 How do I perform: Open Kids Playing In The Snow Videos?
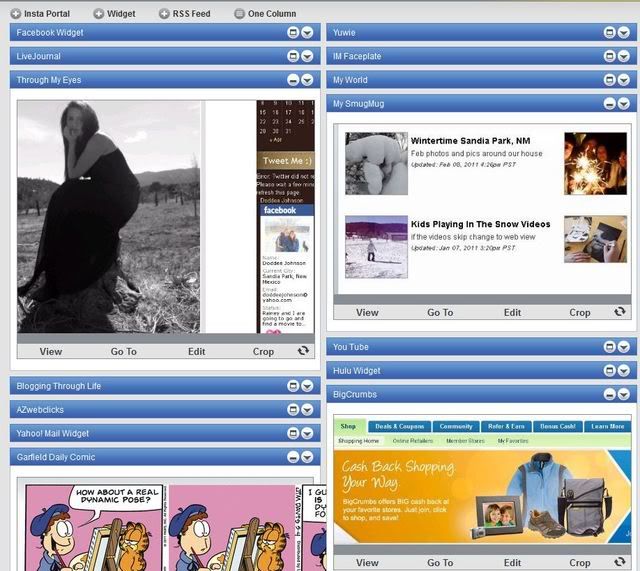tap(480, 224)
